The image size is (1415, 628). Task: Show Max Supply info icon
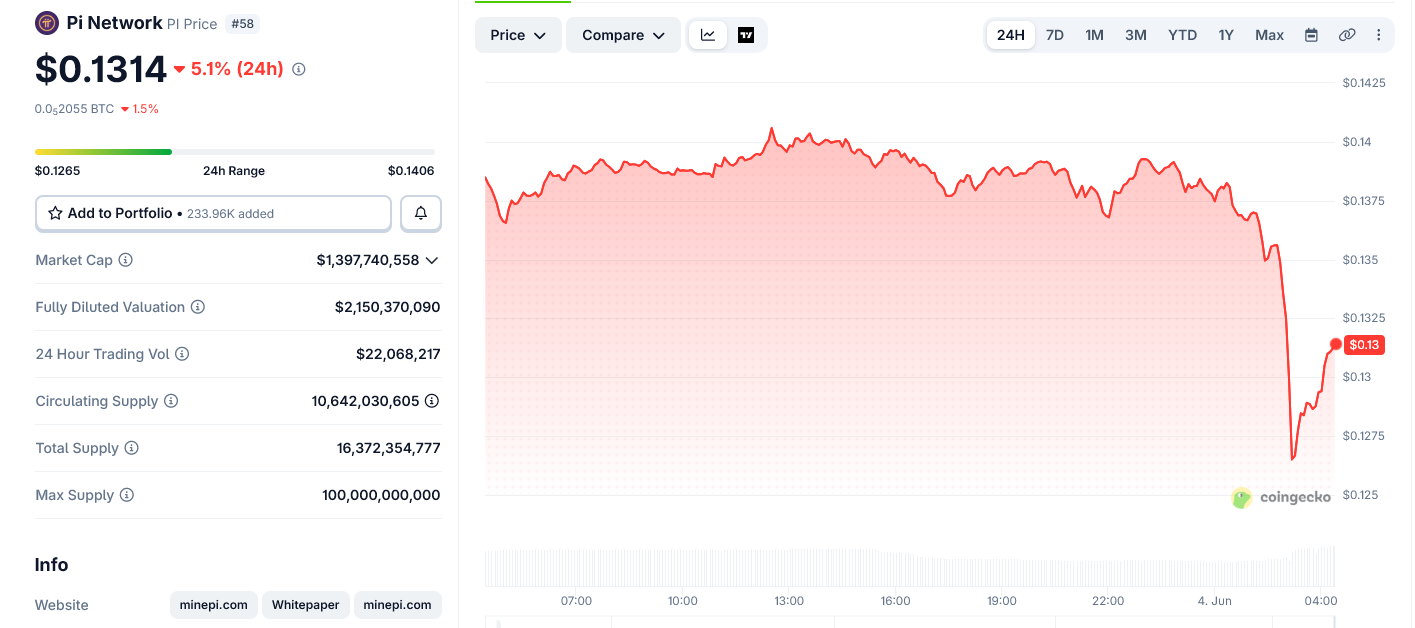[x=127, y=495]
